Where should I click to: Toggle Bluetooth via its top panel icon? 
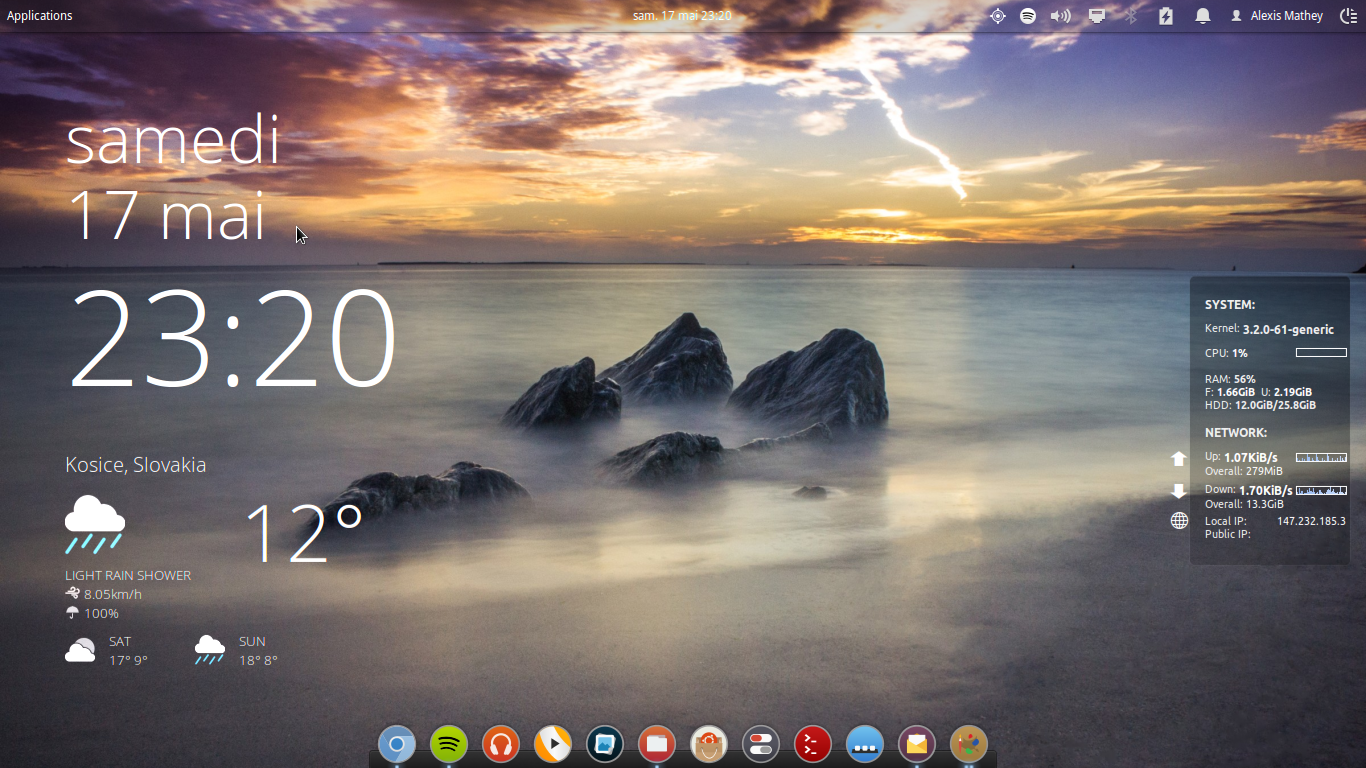click(1131, 15)
